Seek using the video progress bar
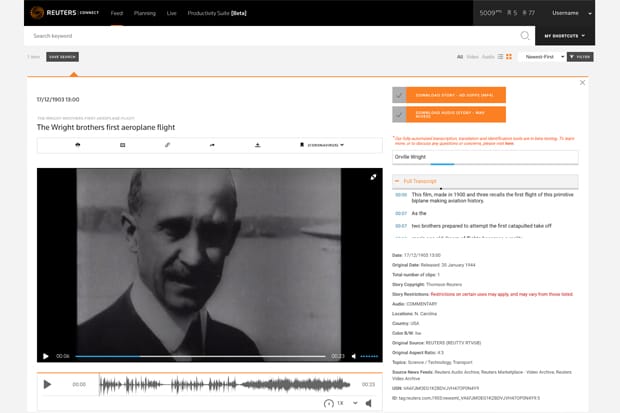Viewport: 620px width, 413px height. pyautogui.click(x=200, y=356)
